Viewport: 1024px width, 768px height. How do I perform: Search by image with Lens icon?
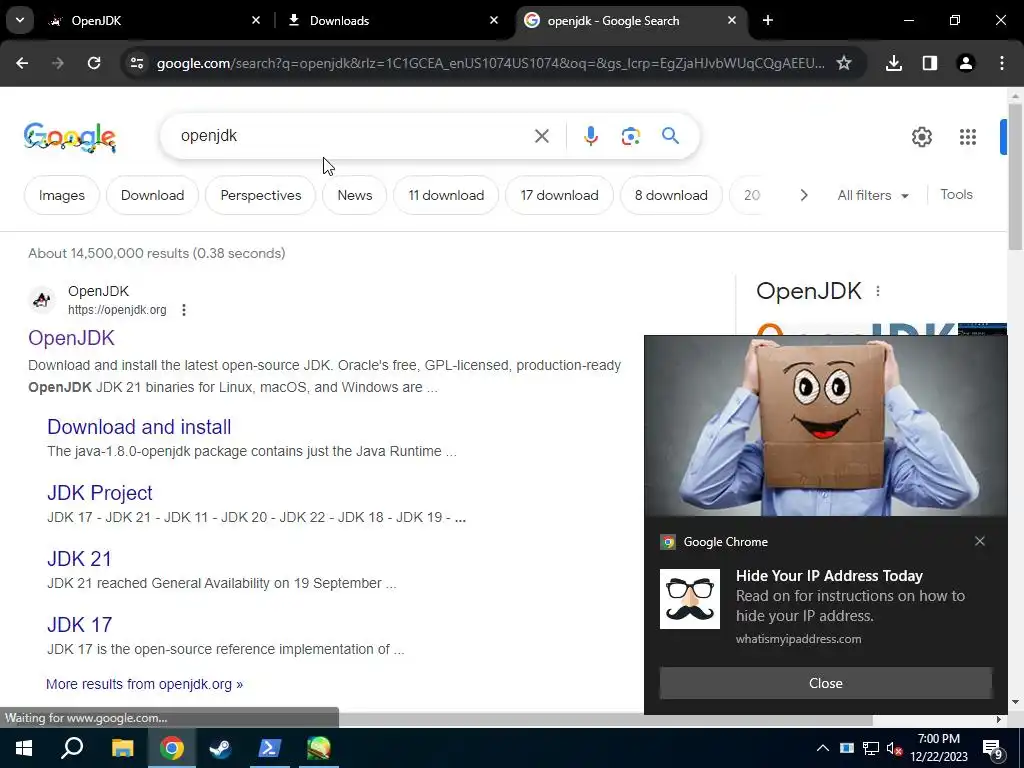click(x=630, y=136)
